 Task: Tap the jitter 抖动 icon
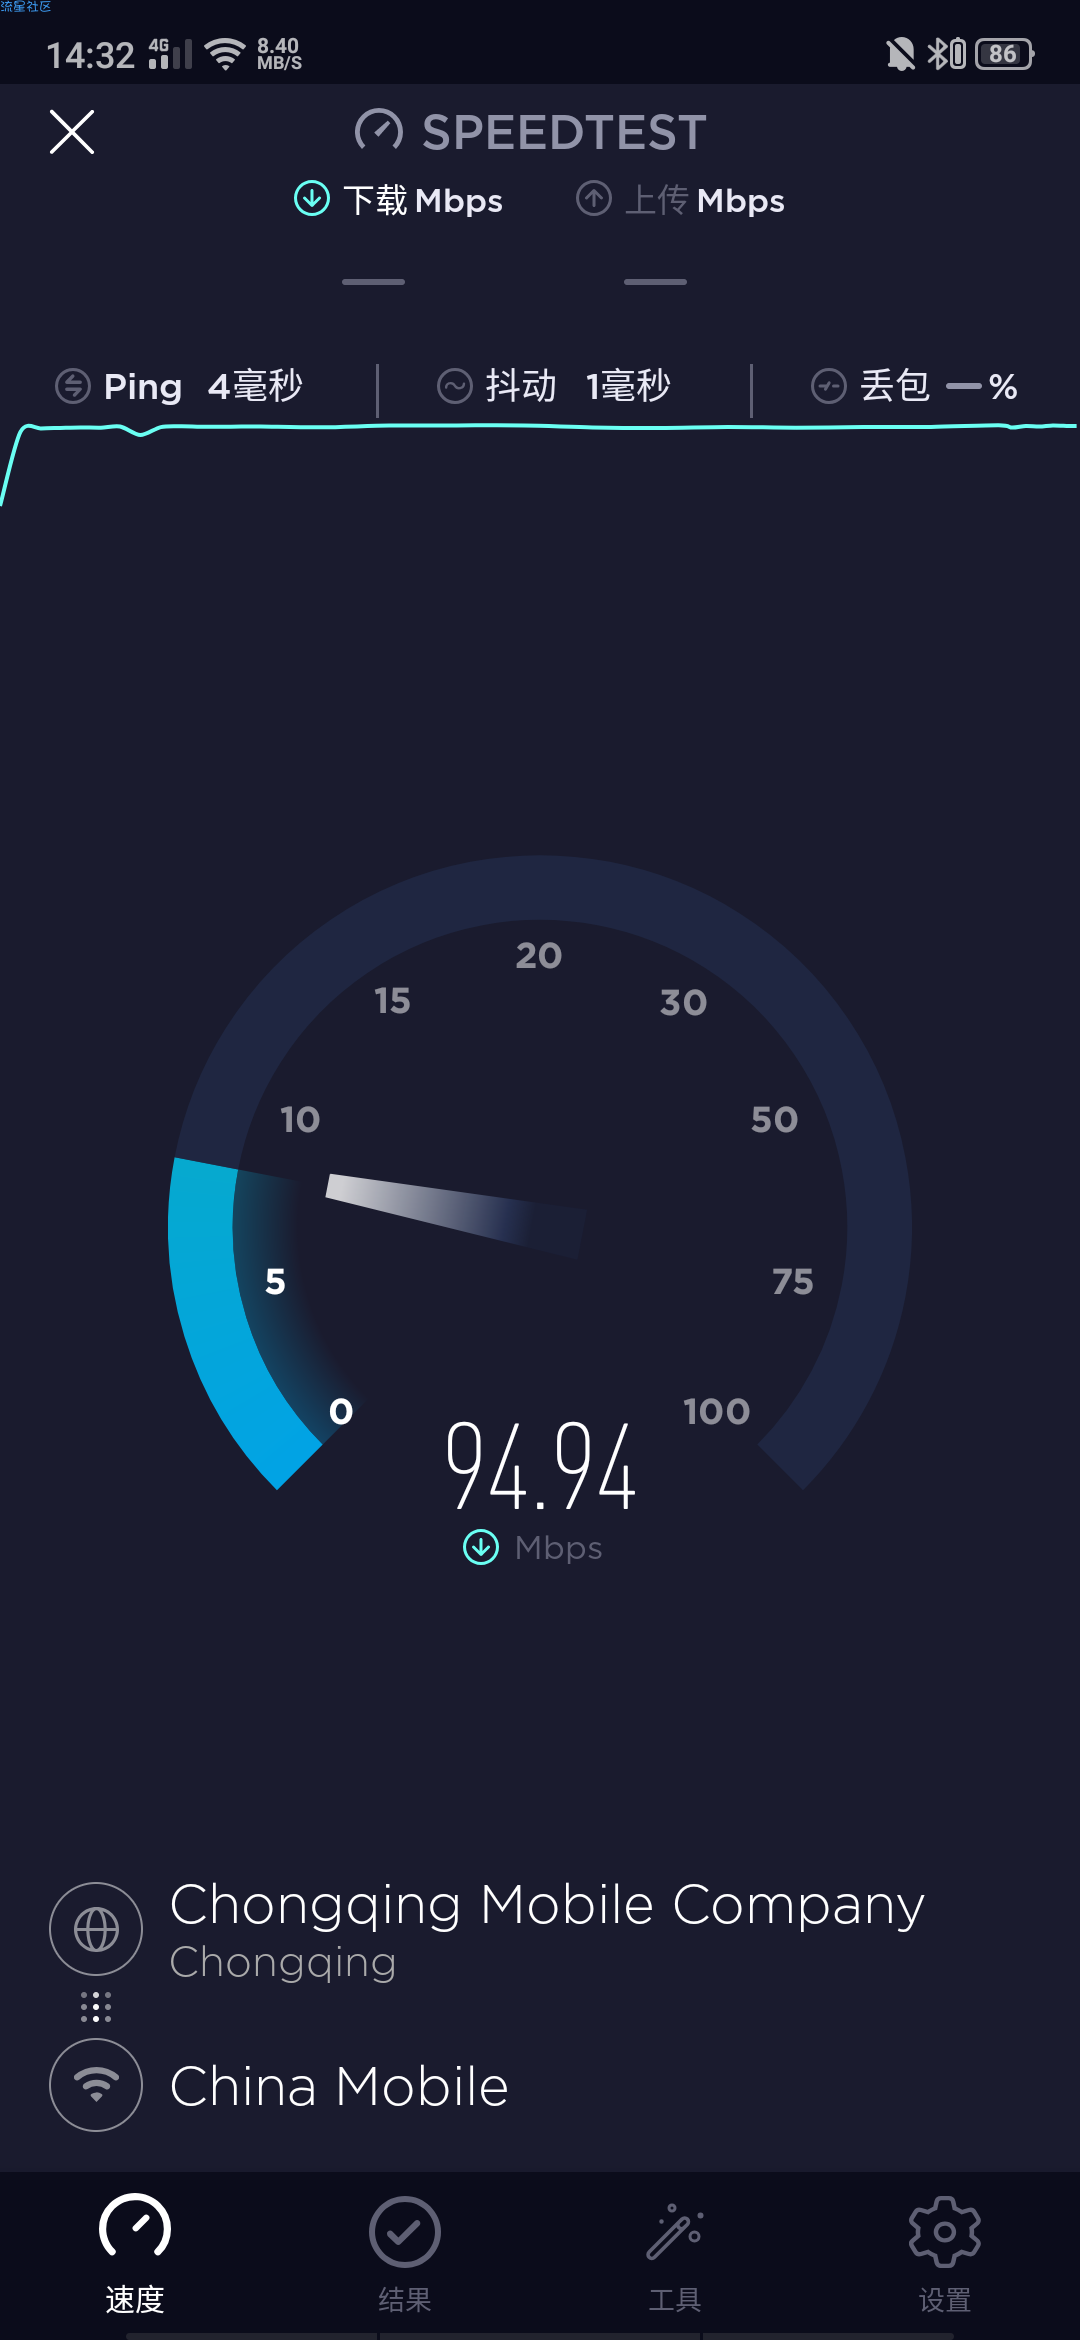point(455,386)
